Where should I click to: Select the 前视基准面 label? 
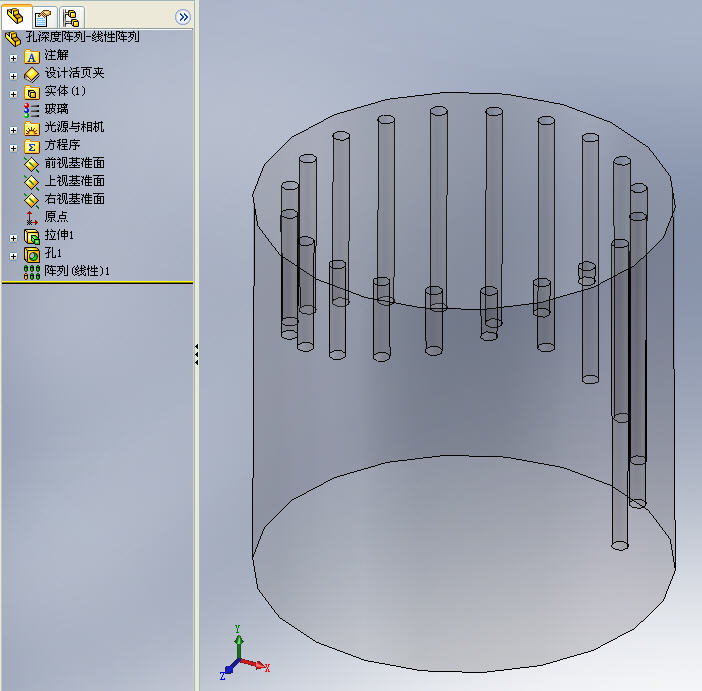pos(74,163)
